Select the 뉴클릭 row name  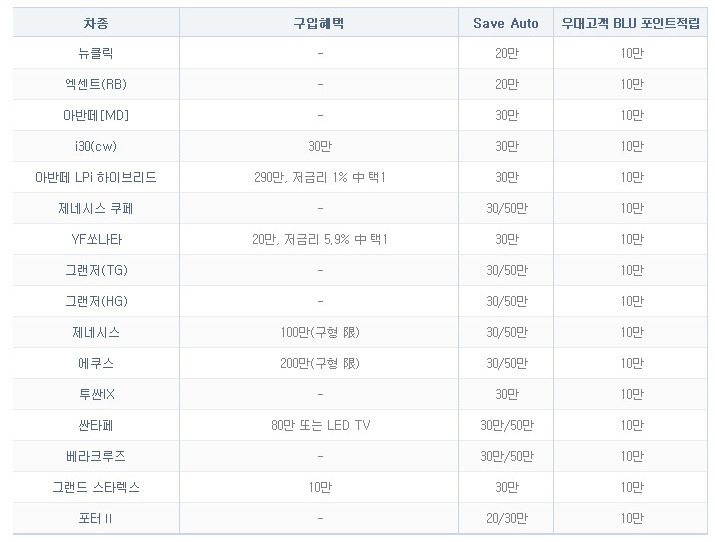point(96,53)
